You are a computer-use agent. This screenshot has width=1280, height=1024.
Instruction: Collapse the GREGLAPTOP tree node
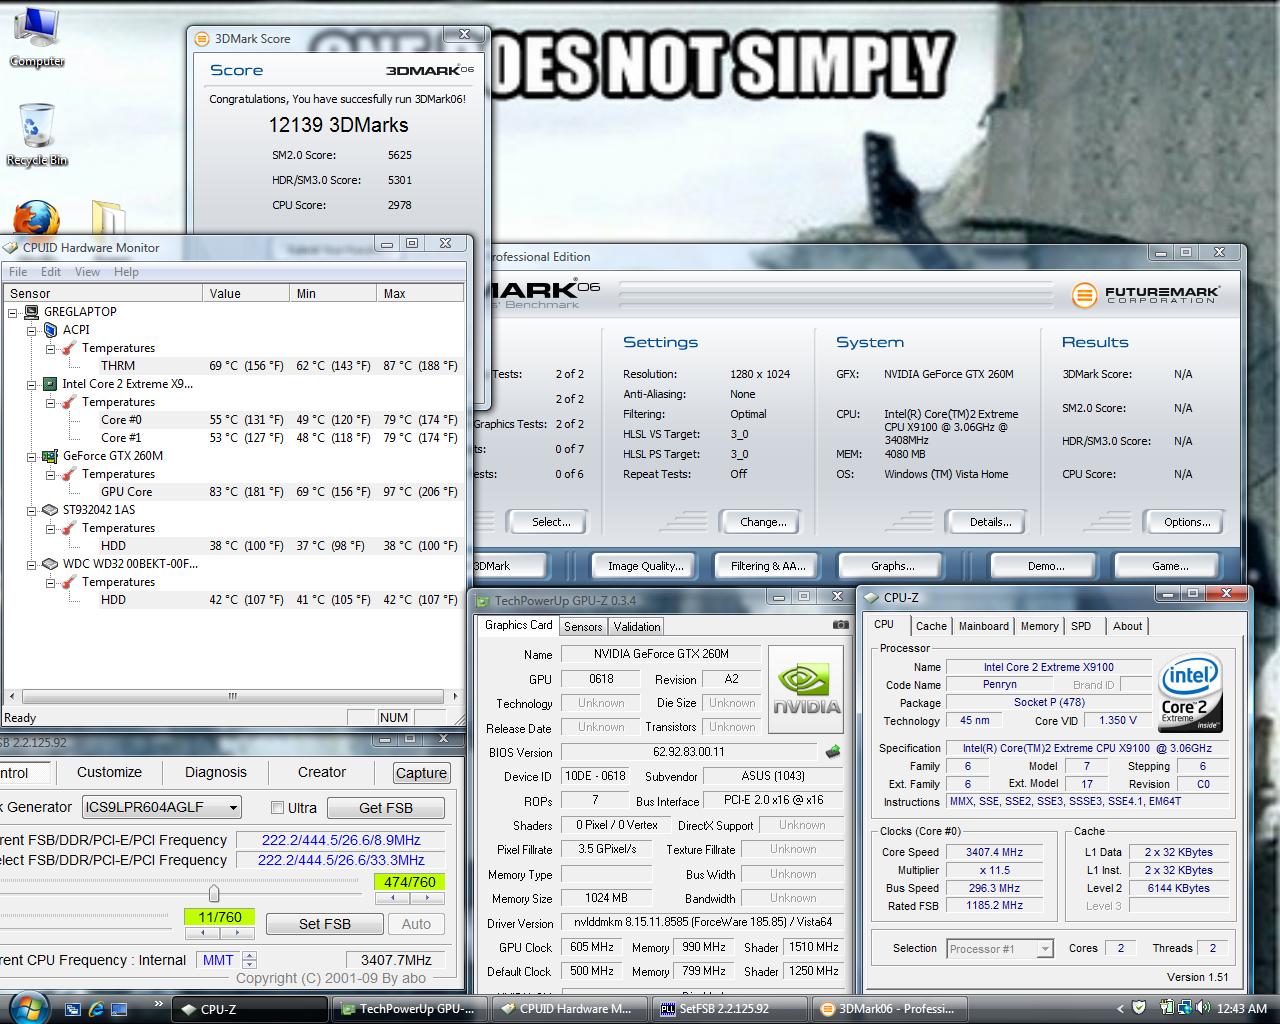[13, 312]
